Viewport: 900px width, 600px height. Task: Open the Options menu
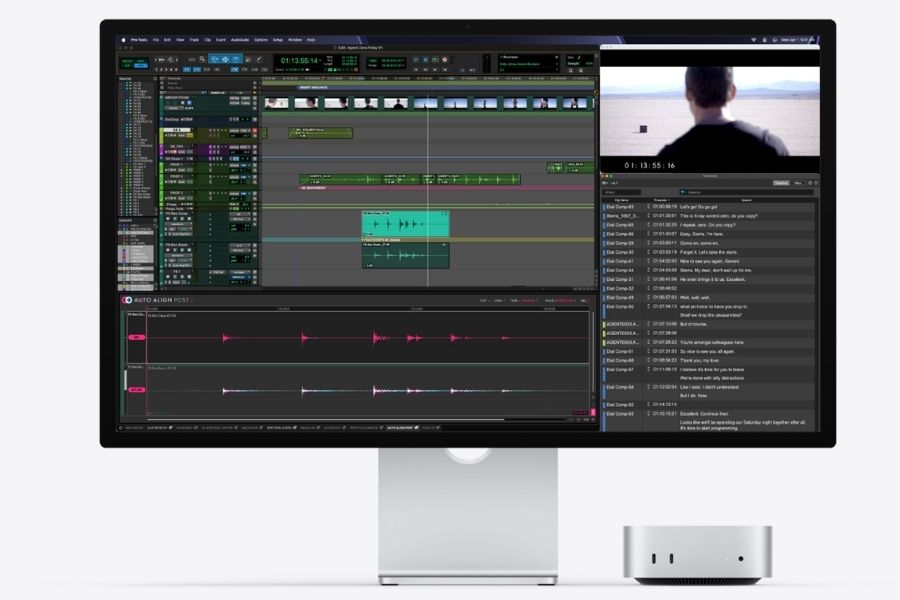pyautogui.click(x=261, y=40)
